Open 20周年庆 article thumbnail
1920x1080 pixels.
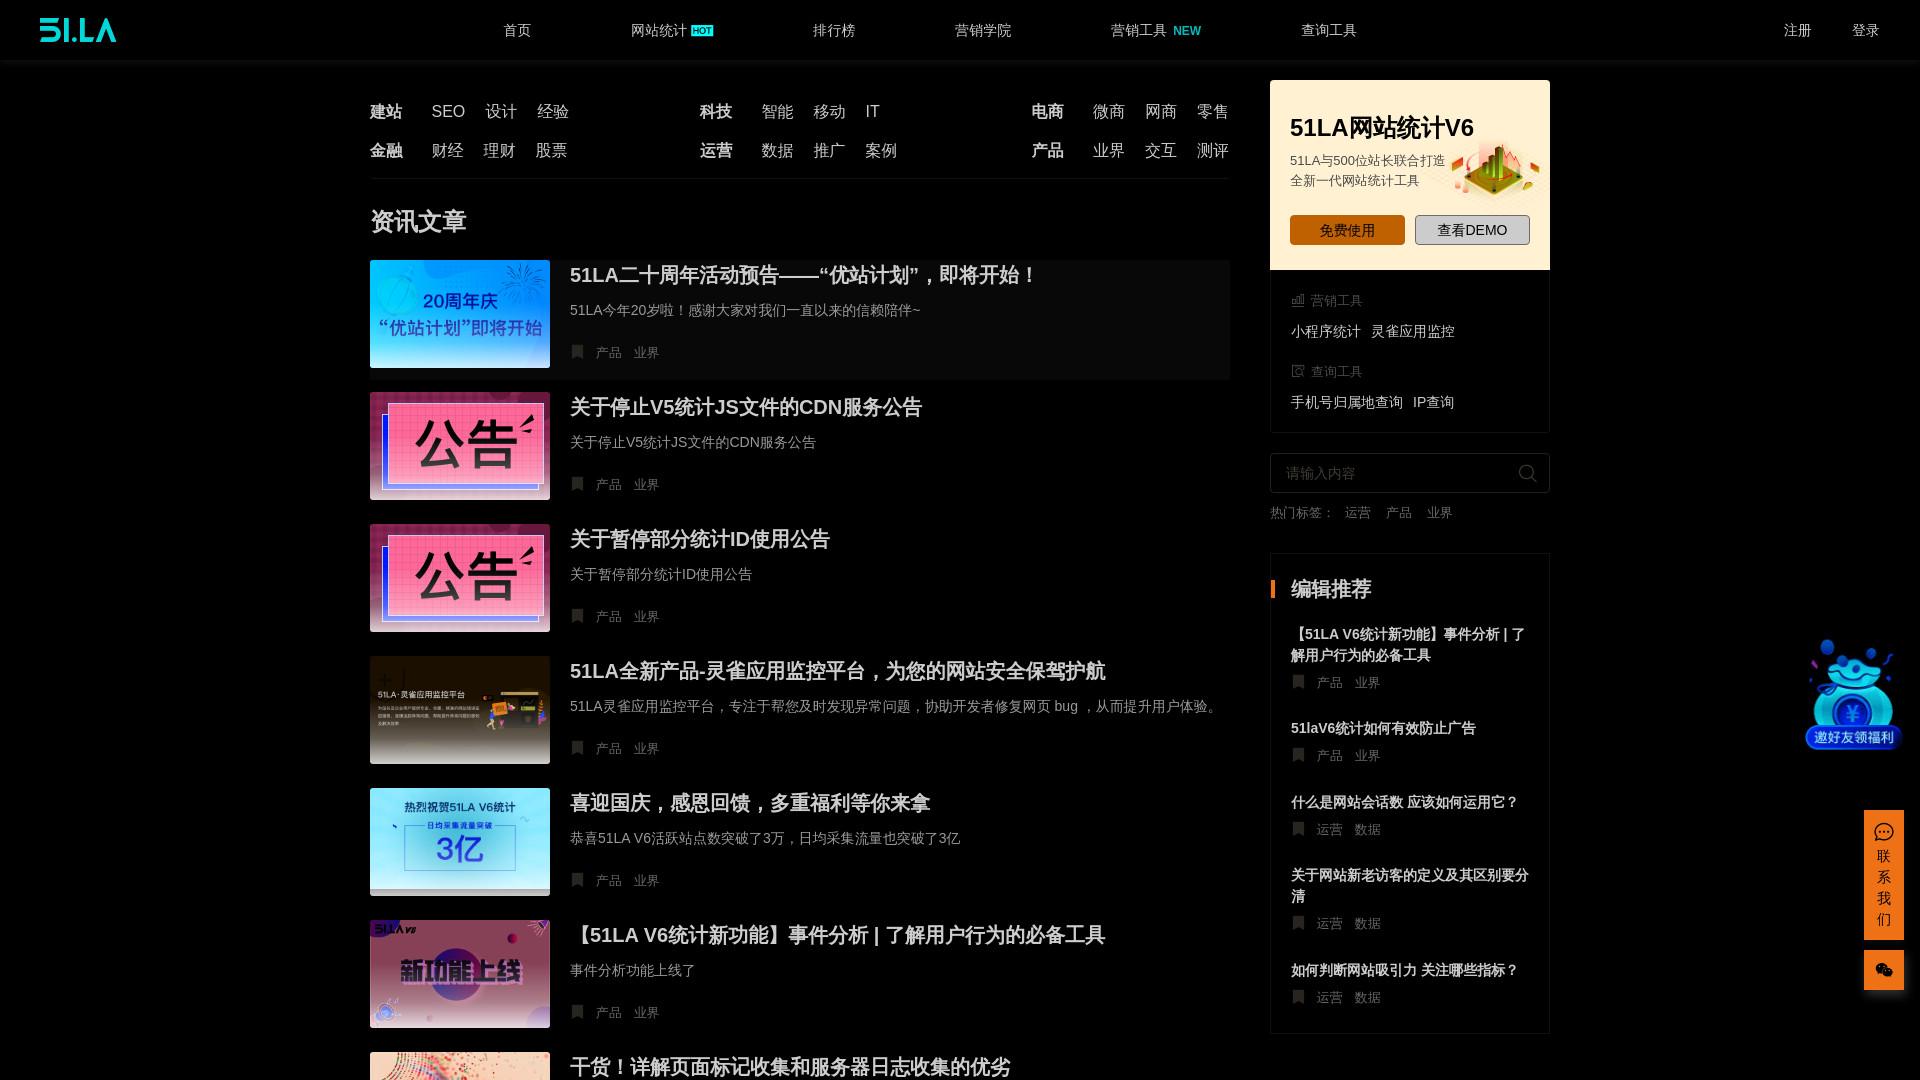[x=460, y=314]
